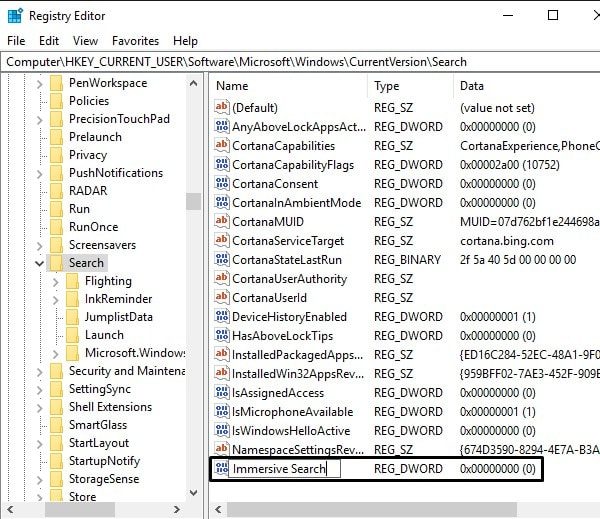This screenshot has height=519, width=600.
Task: Select the RADAR key
Action: [x=88, y=191]
